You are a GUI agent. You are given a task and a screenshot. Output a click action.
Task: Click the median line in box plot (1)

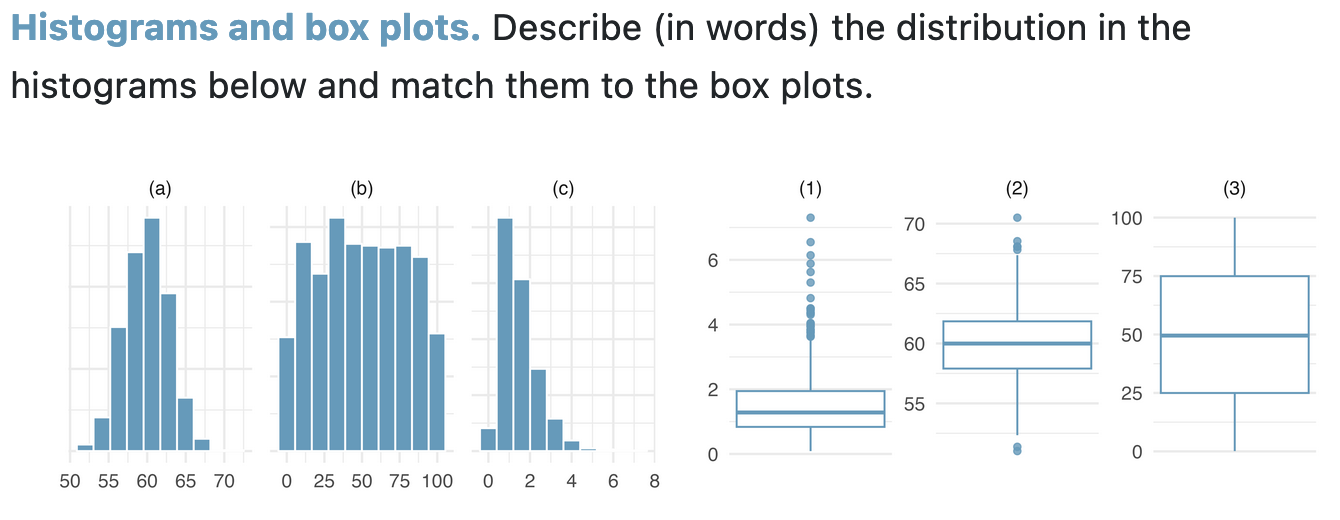tap(810, 412)
